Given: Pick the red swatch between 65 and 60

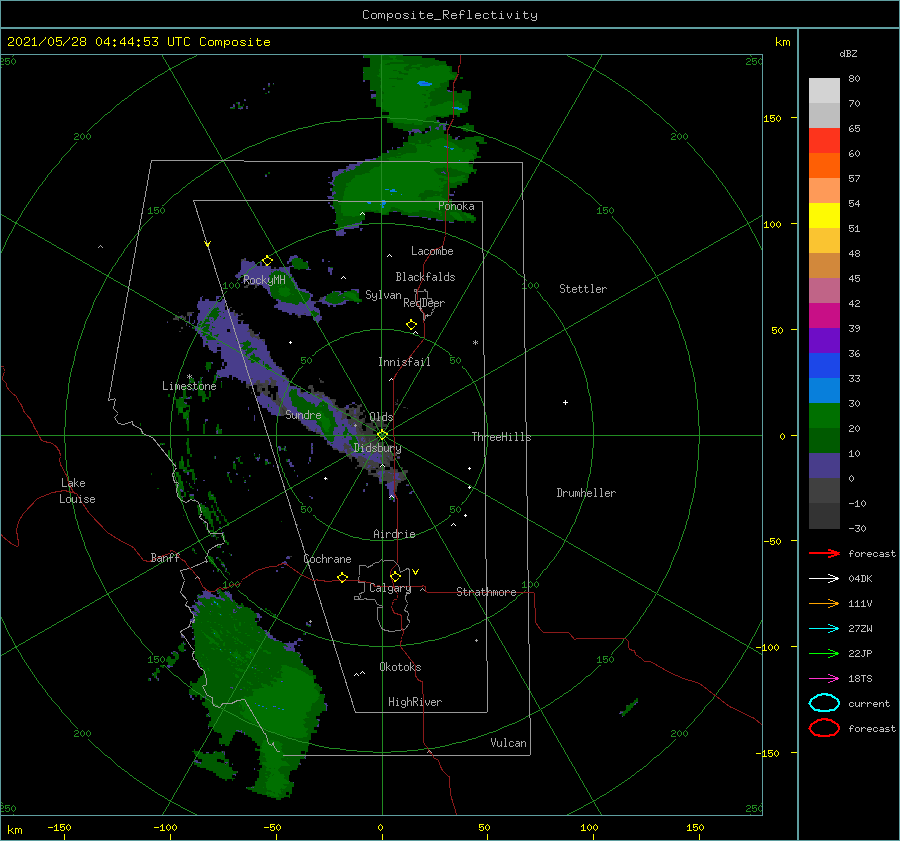Looking at the screenshot, I should click(x=824, y=140).
